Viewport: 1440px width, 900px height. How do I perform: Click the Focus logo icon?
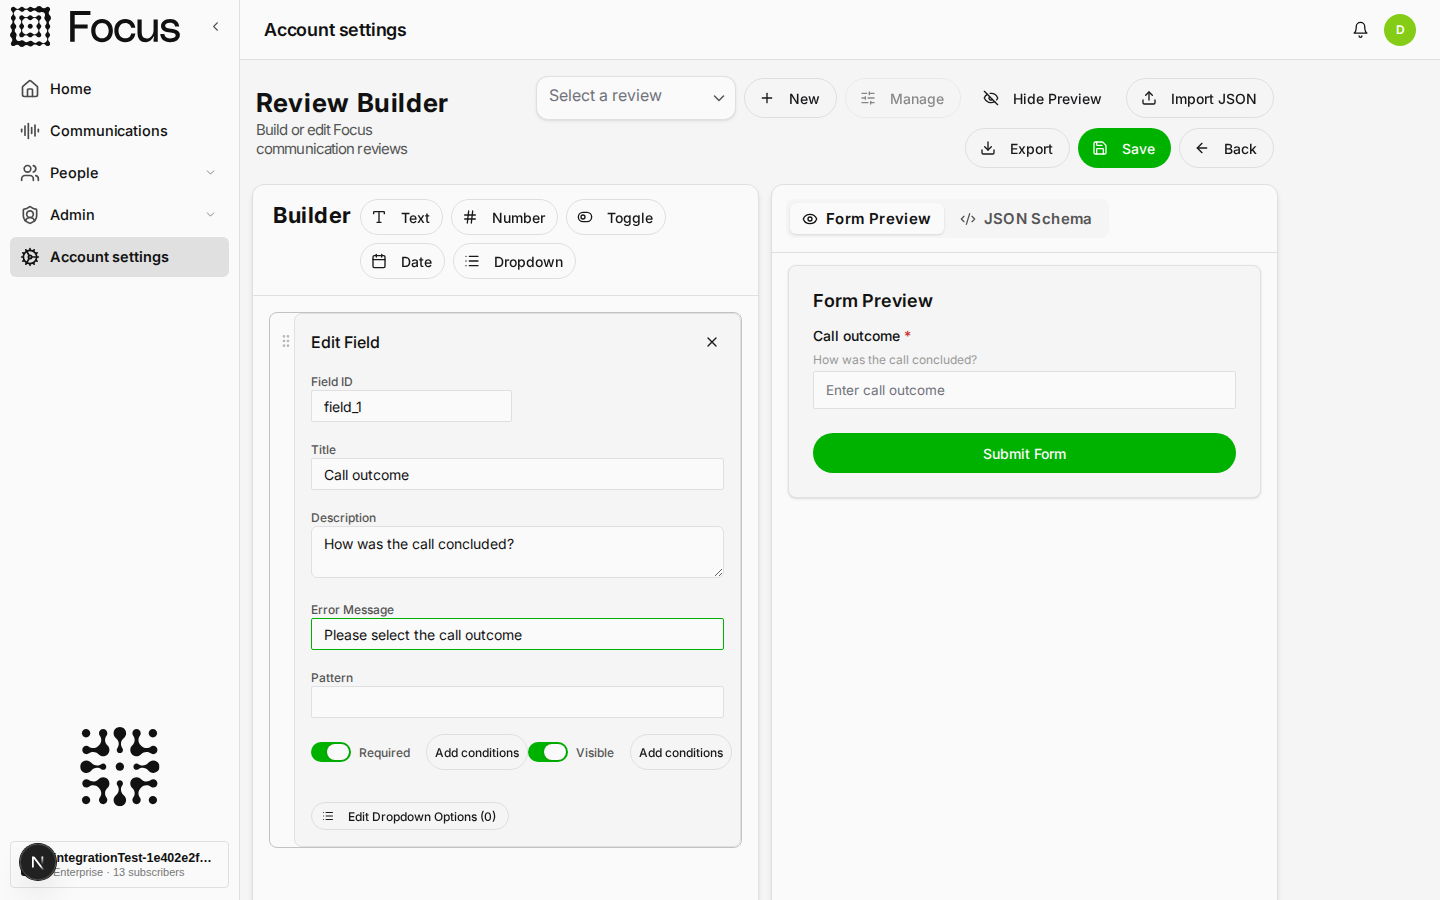click(x=30, y=27)
